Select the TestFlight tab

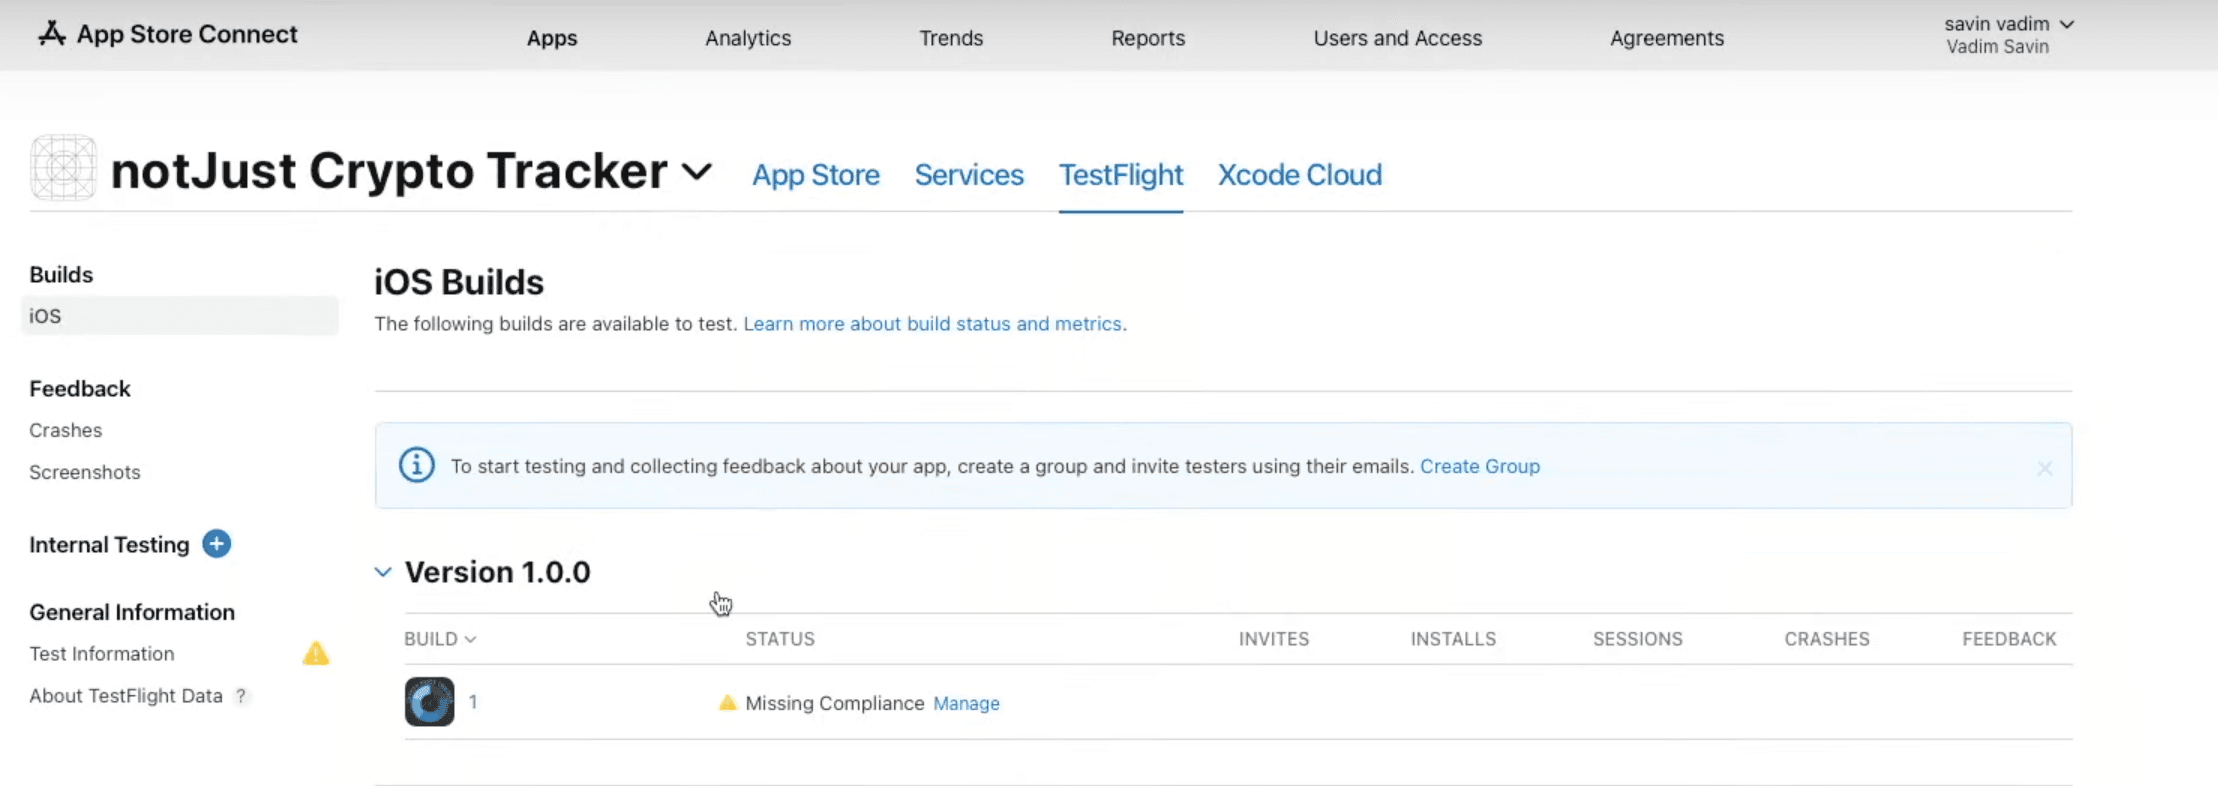pos(1121,175)
